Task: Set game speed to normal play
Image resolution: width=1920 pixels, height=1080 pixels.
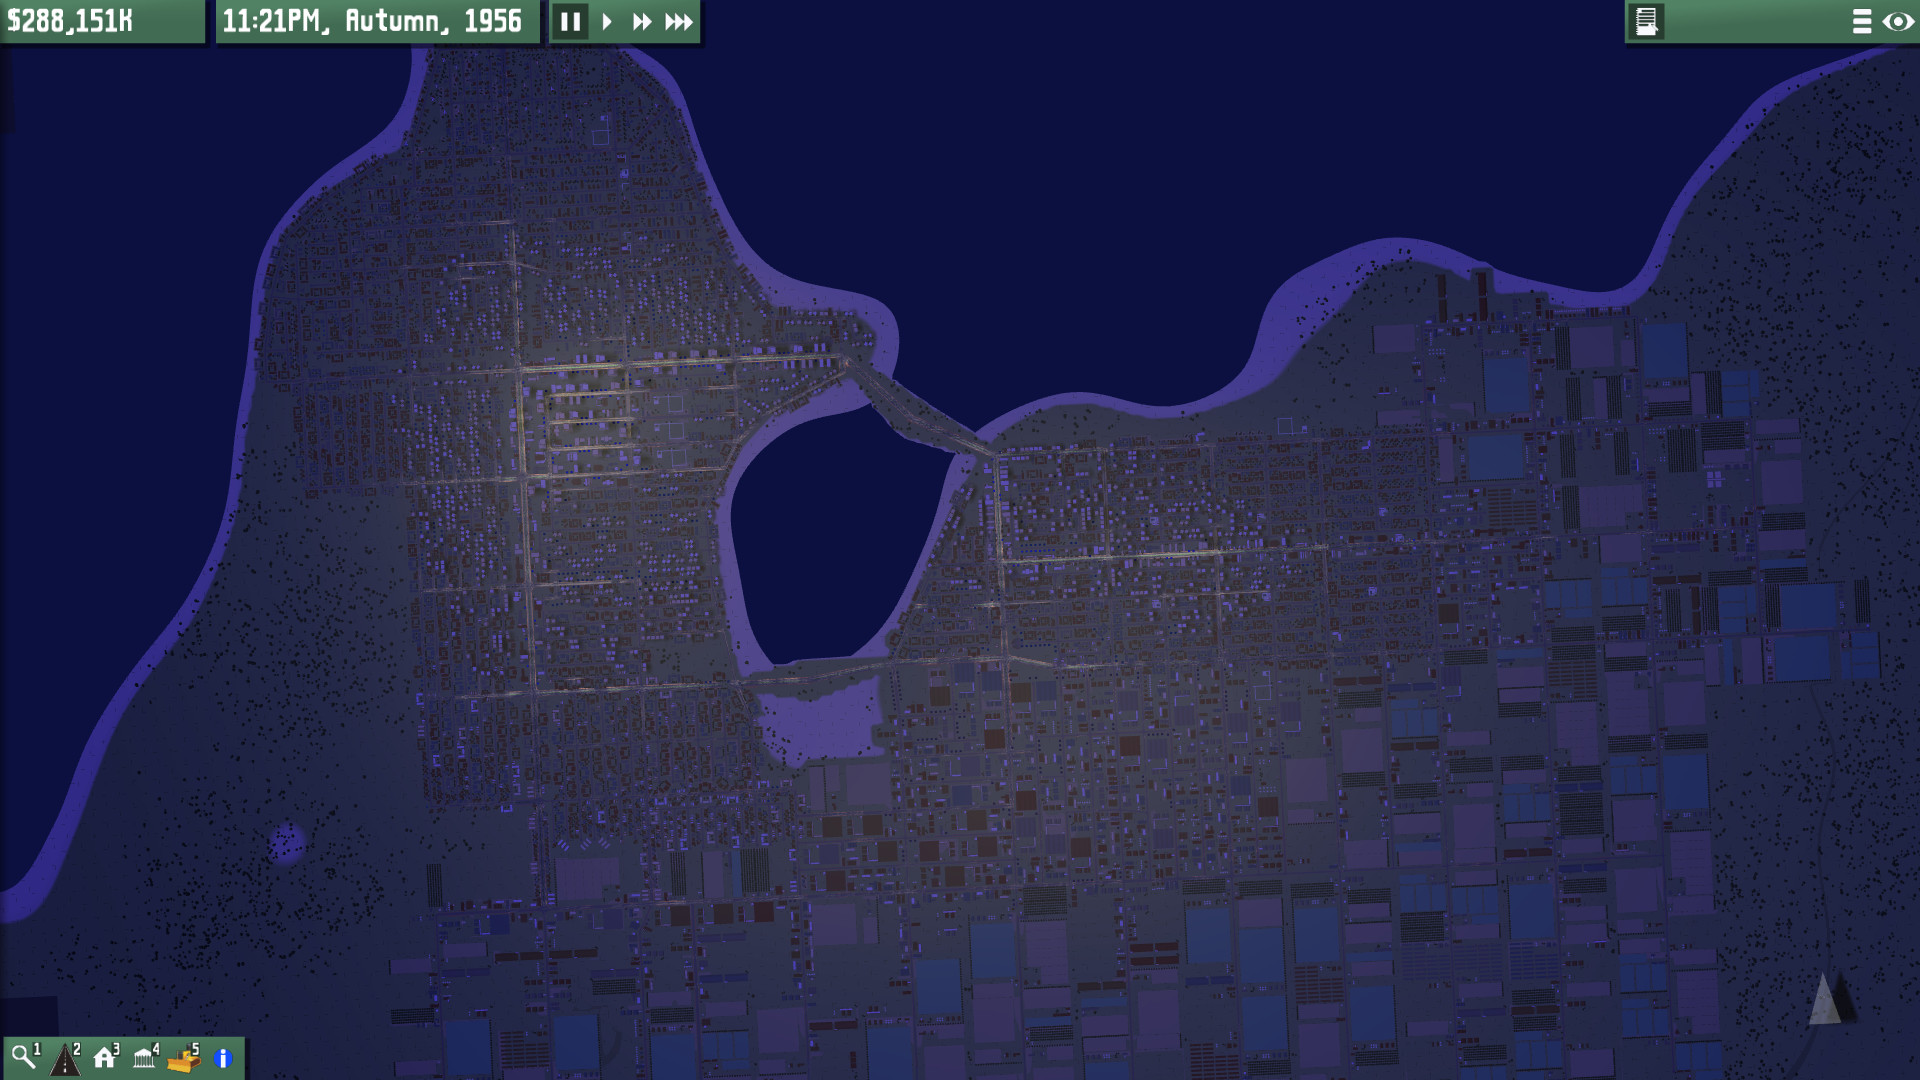Action: [x=607, y=21]
